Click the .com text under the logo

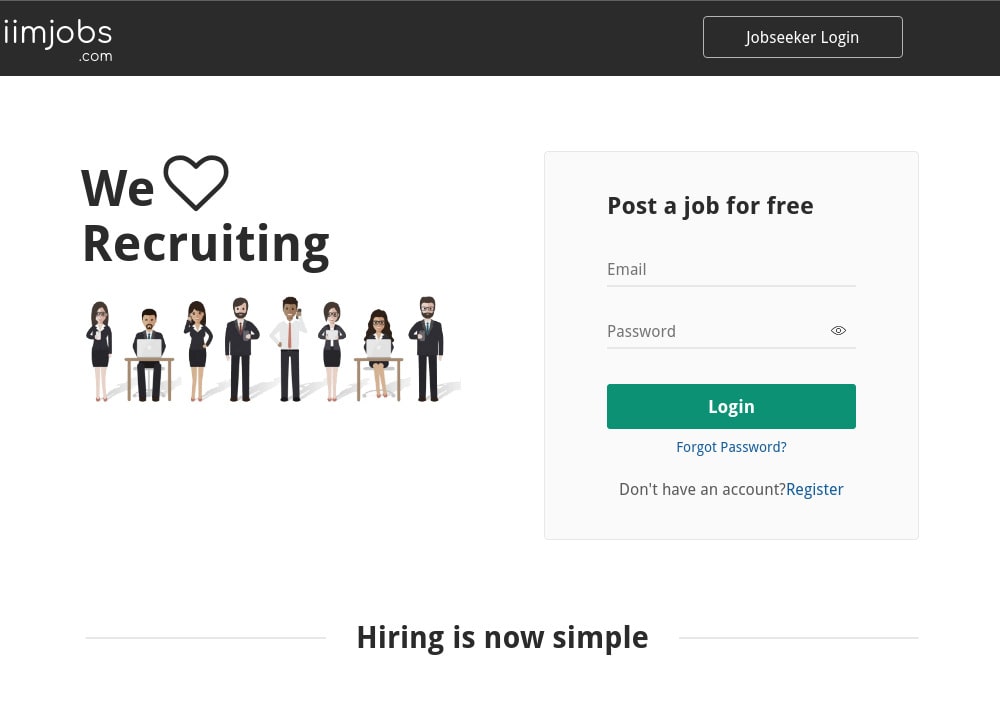click(96, 56)
